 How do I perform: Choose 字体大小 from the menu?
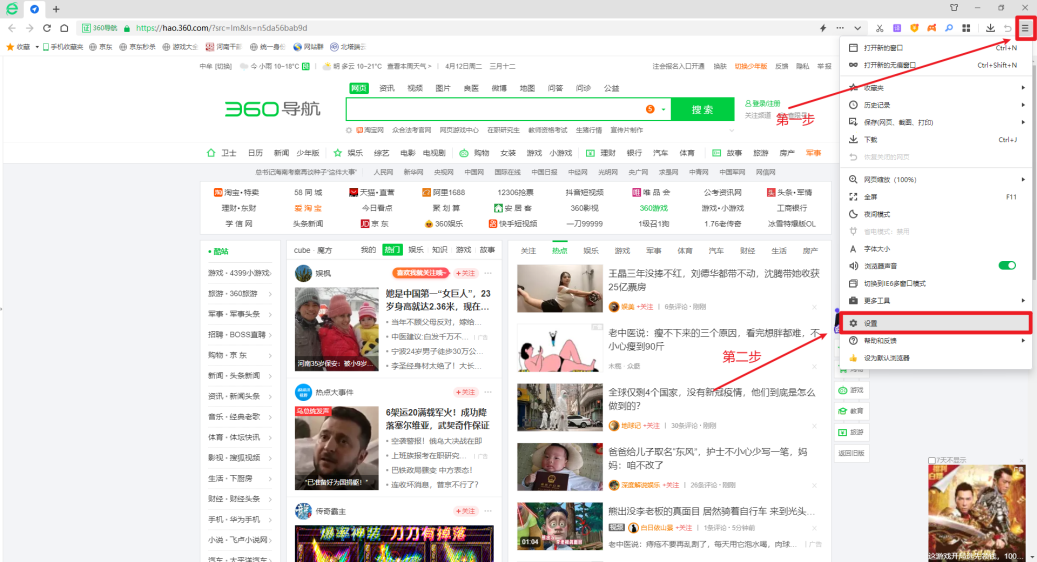(936, 249)
